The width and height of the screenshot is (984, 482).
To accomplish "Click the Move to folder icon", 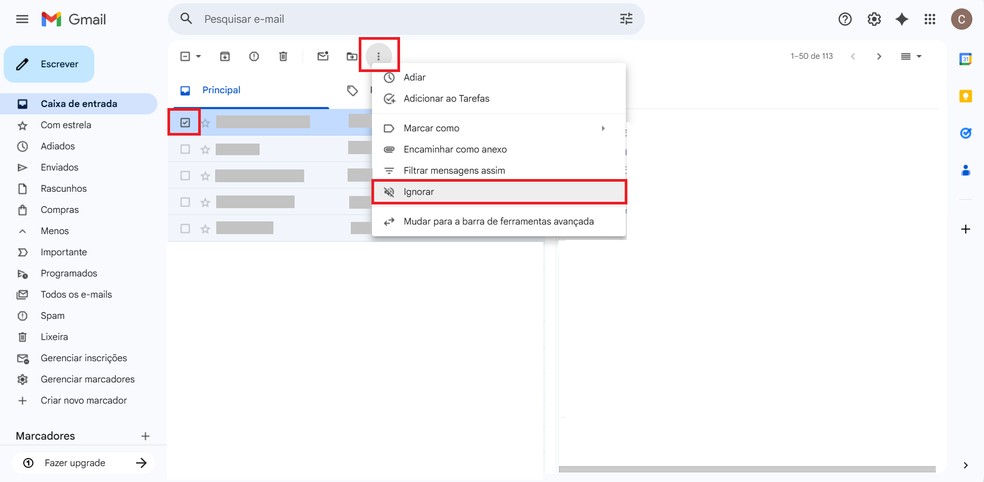I will click(352, 56).
